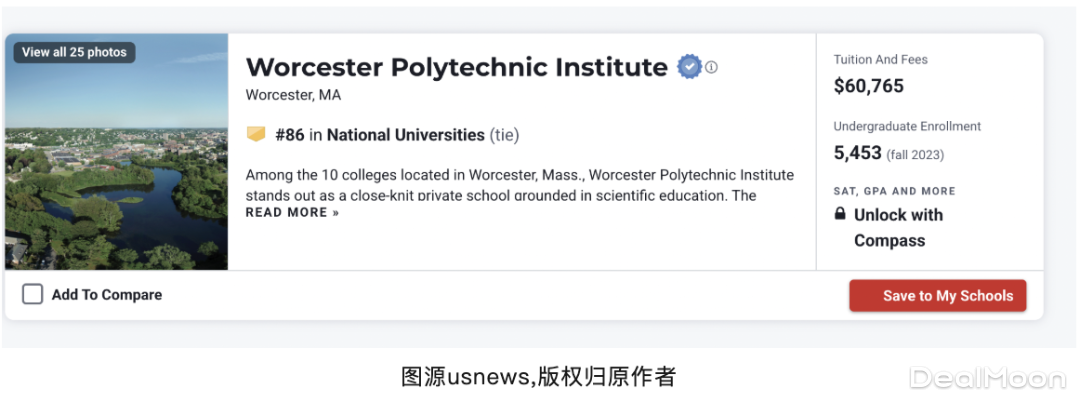Check the Add To Compare checkbox

[x=33, y=295]
